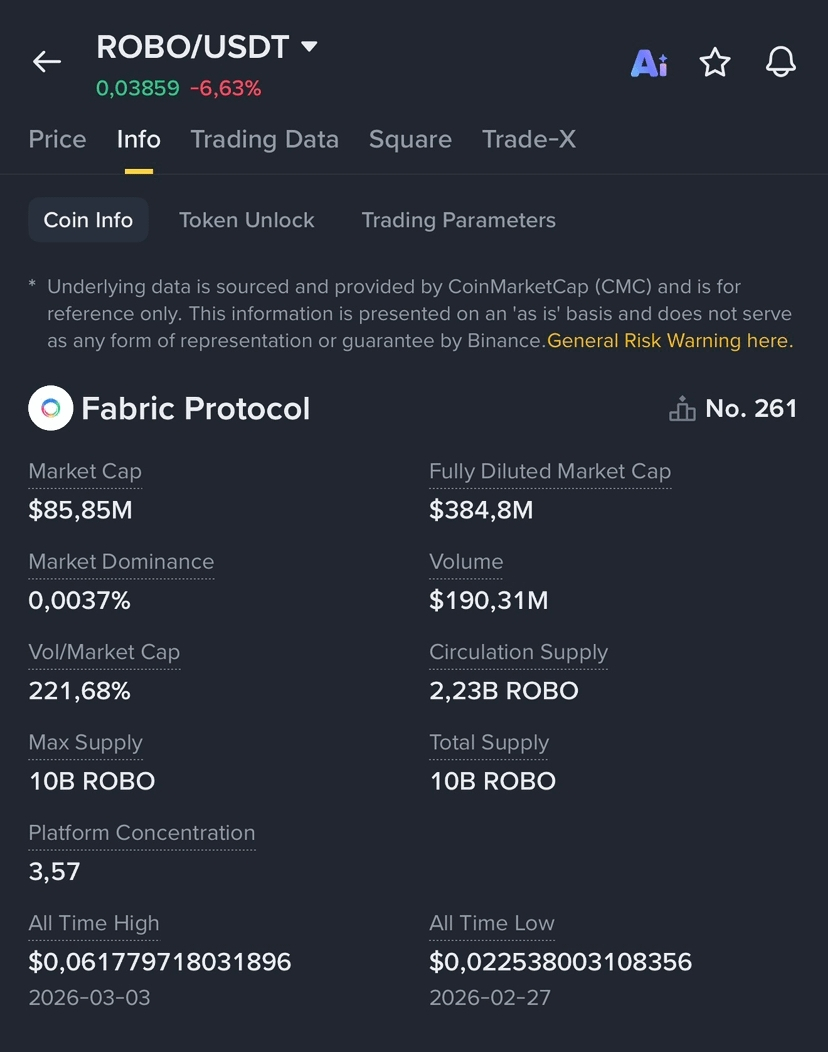Expand the ROBO/USDT pair dropdown arrow
The width and height of the screenshot is (828, 1052).
pos(309,46)
